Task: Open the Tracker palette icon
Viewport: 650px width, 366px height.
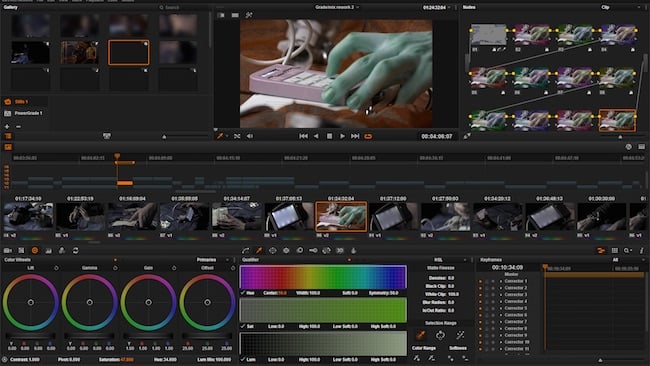Action: (x=286, y=250)
